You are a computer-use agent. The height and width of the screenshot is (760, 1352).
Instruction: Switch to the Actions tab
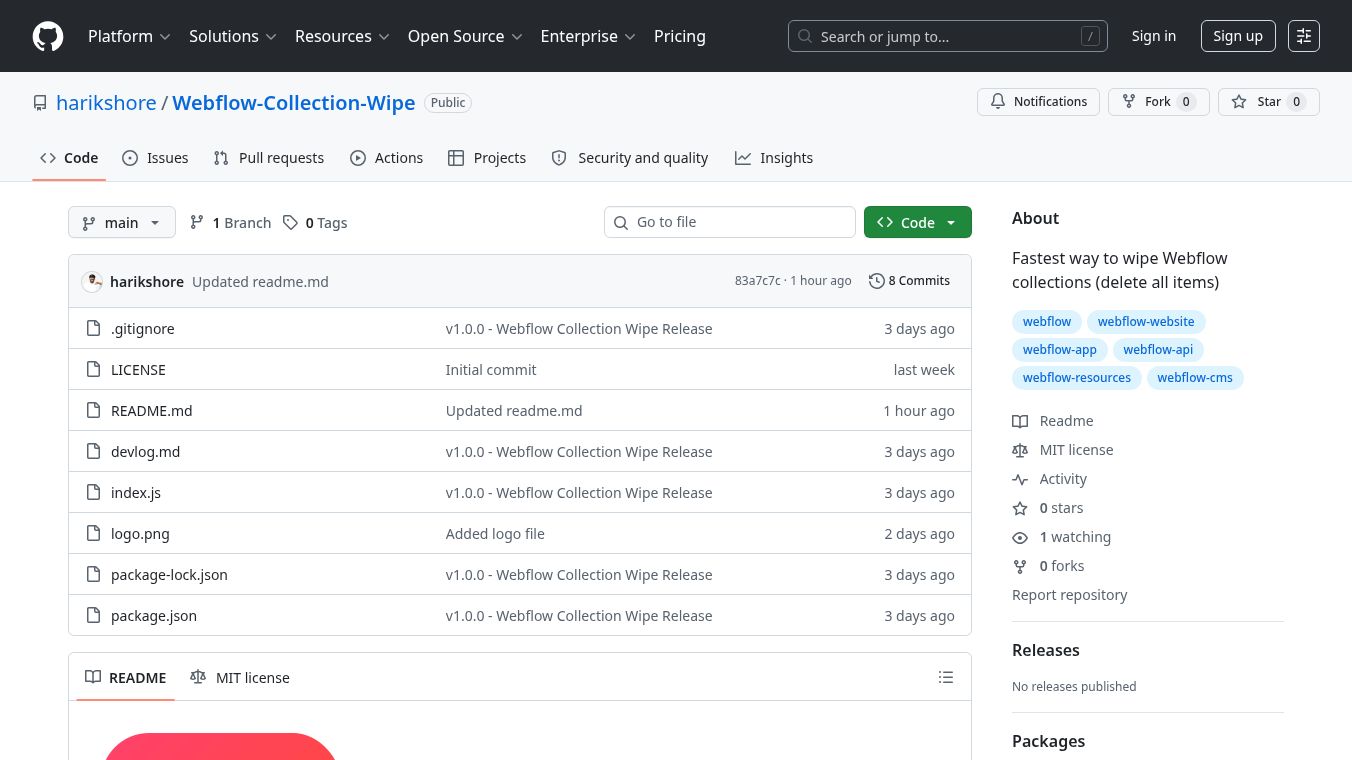387,158
